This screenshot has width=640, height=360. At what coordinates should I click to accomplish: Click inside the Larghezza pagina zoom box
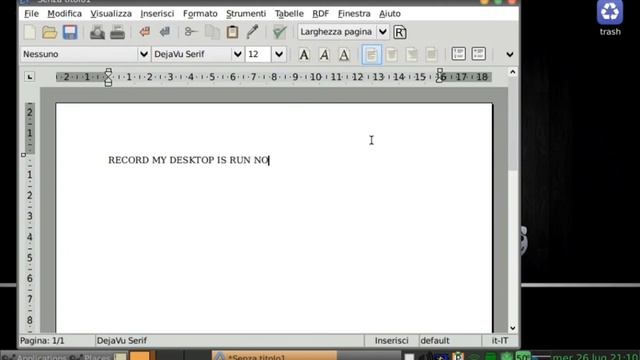coord(337,32)
